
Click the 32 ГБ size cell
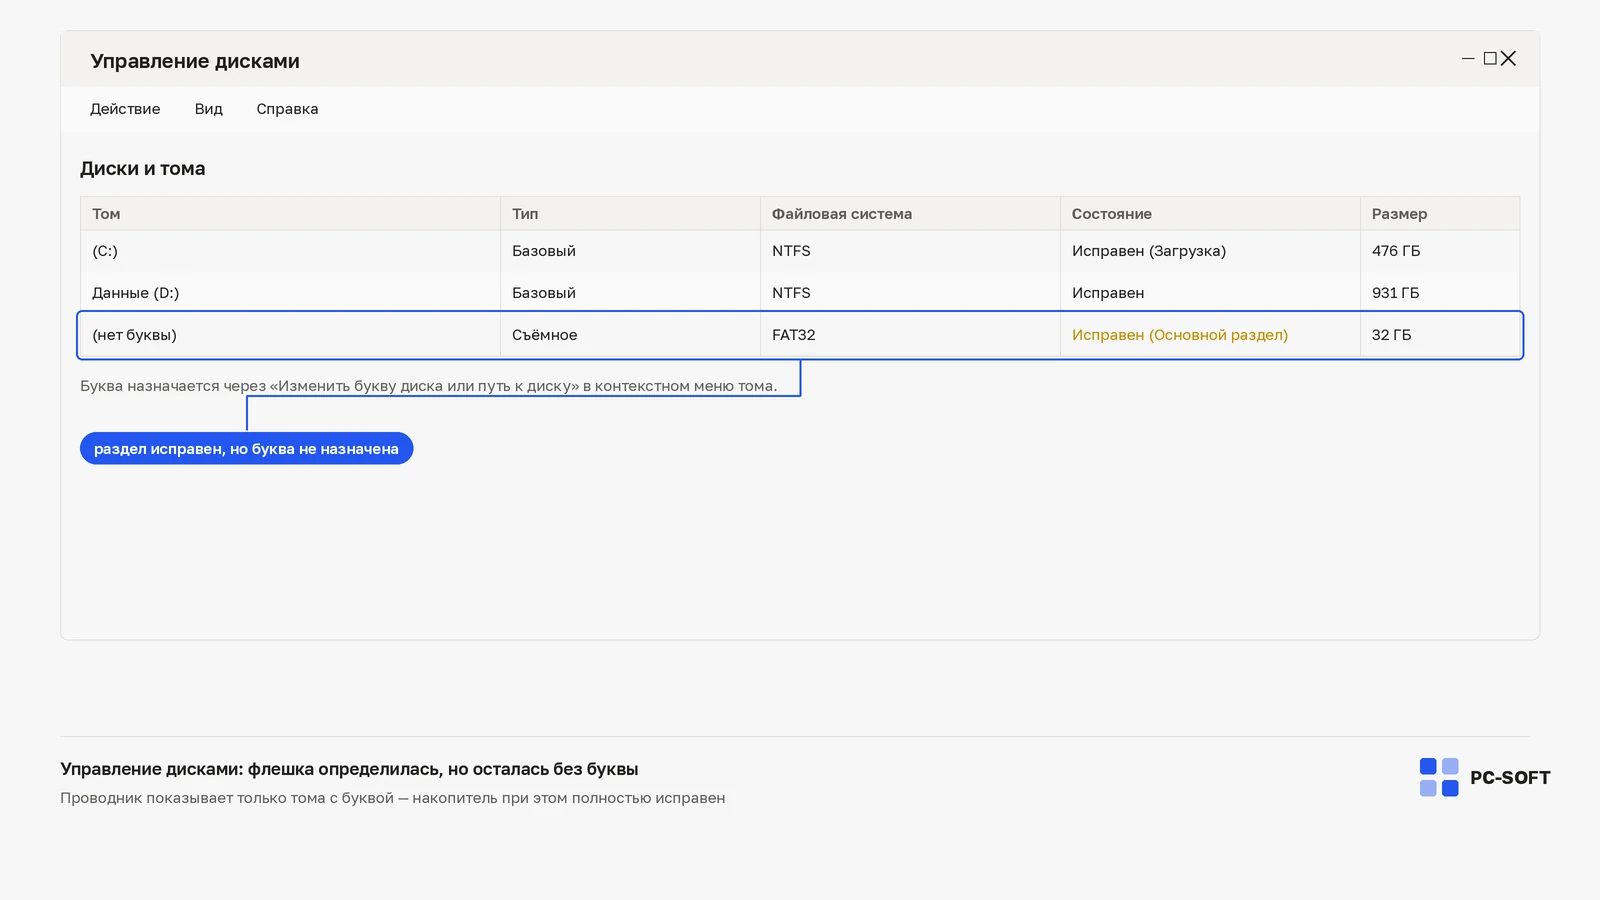tap(1440, 335)
